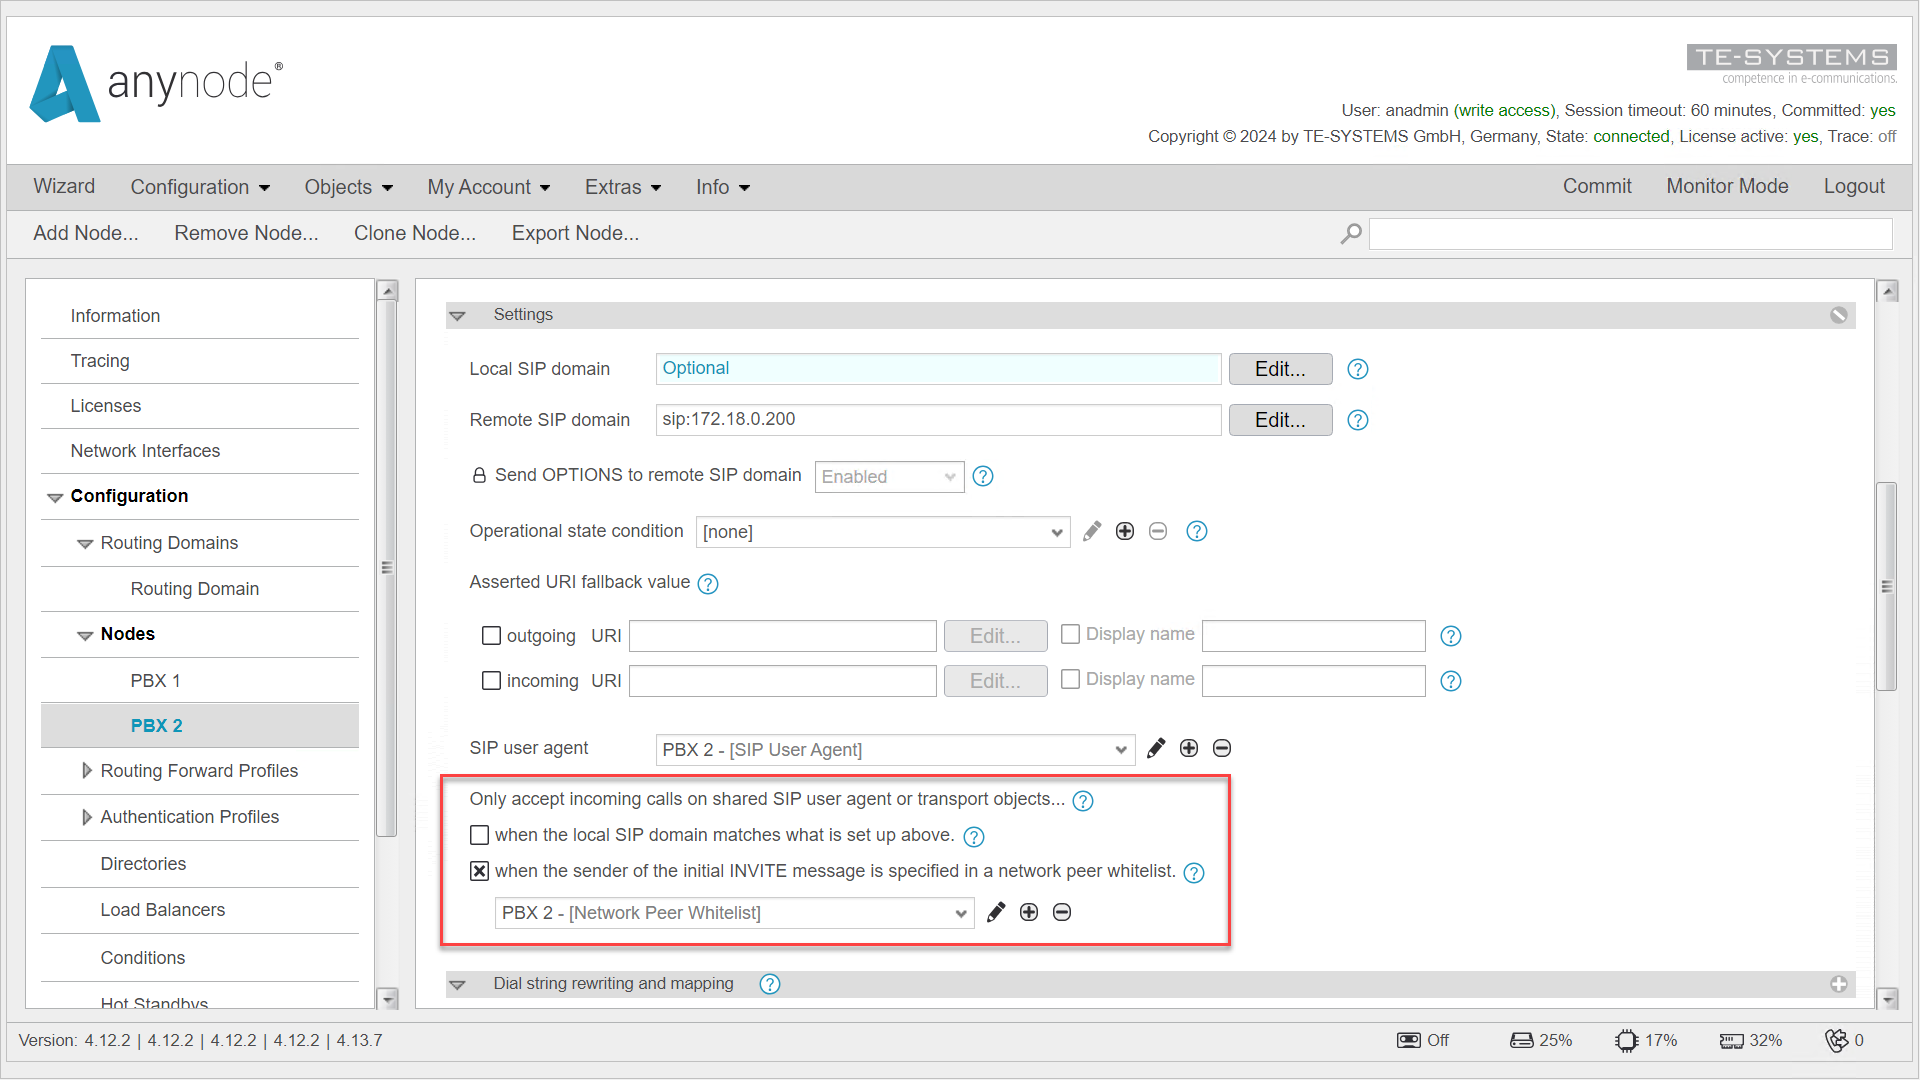The image size is (1920, 1080).
Task: Toggle the local SIP domain match checkbox
Action: click(x=481, y=835)
